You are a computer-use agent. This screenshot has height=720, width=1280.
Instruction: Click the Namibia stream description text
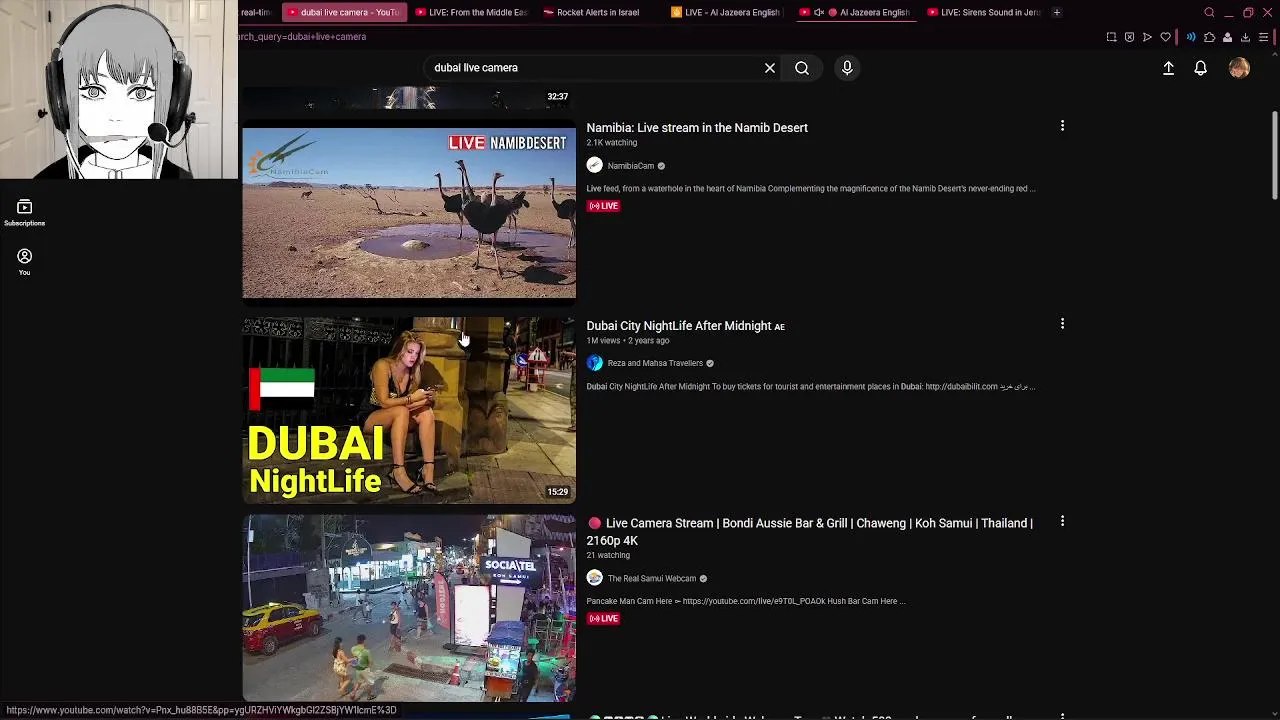pos(811,188)
